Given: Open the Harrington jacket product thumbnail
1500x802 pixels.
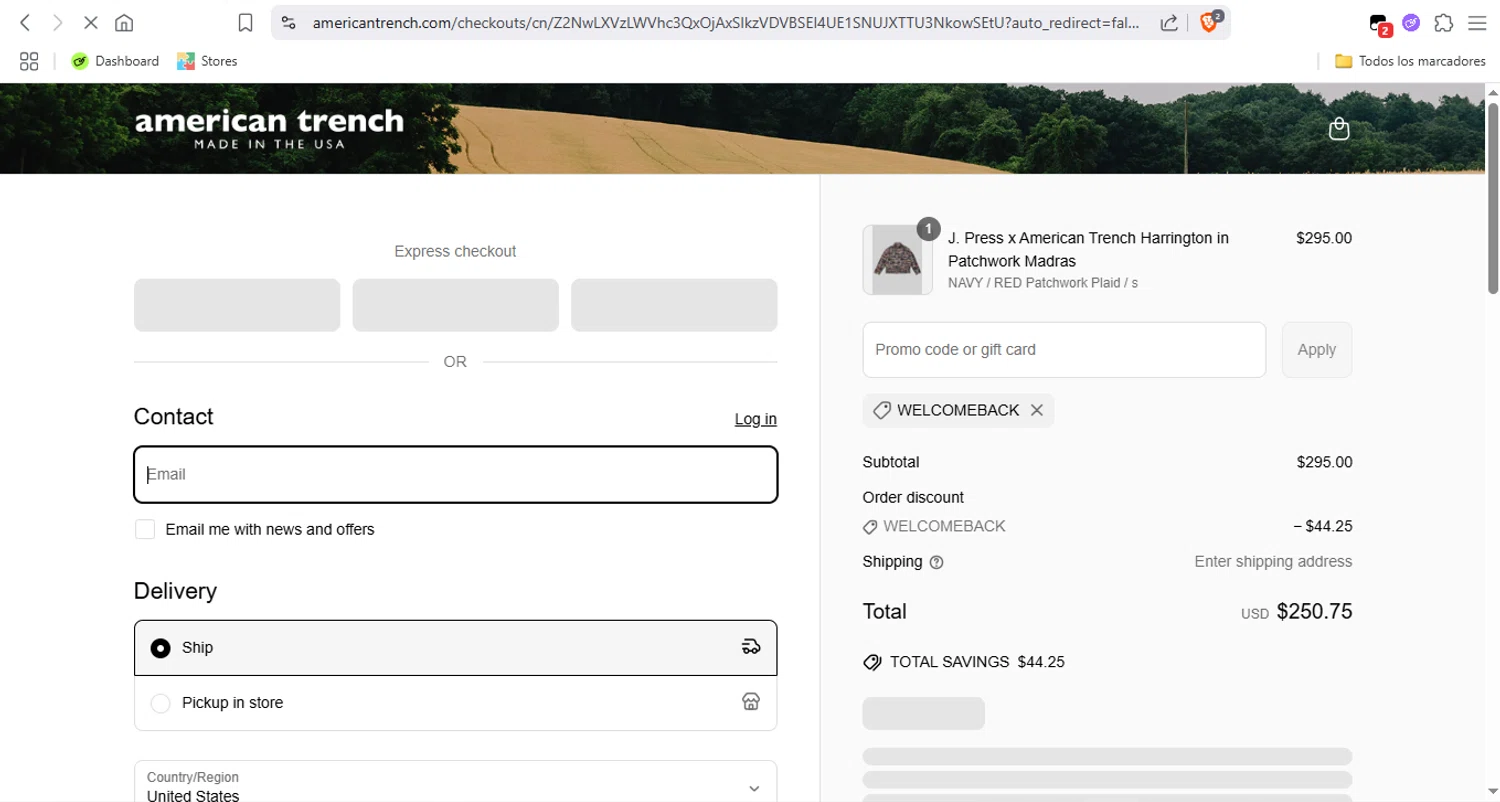Looking at the screenshot, I should click(898, 260).
